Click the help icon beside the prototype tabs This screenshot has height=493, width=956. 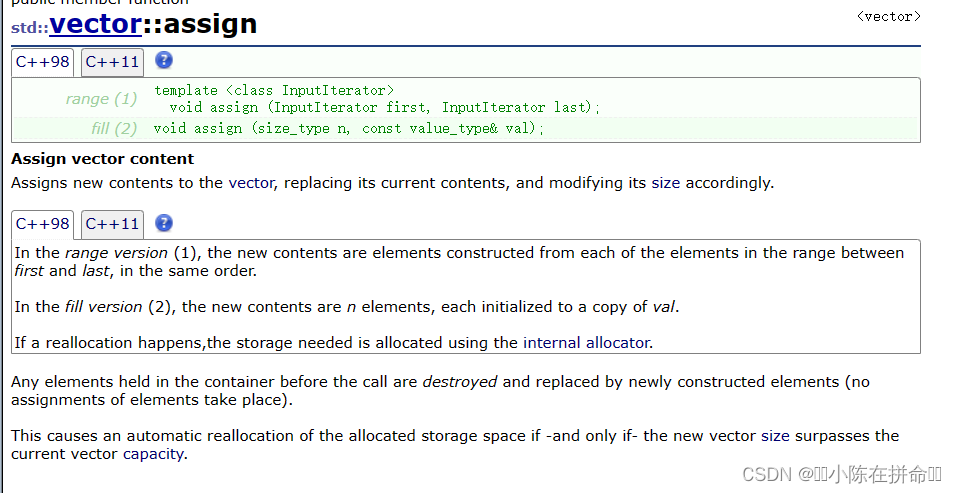[164, 60]
